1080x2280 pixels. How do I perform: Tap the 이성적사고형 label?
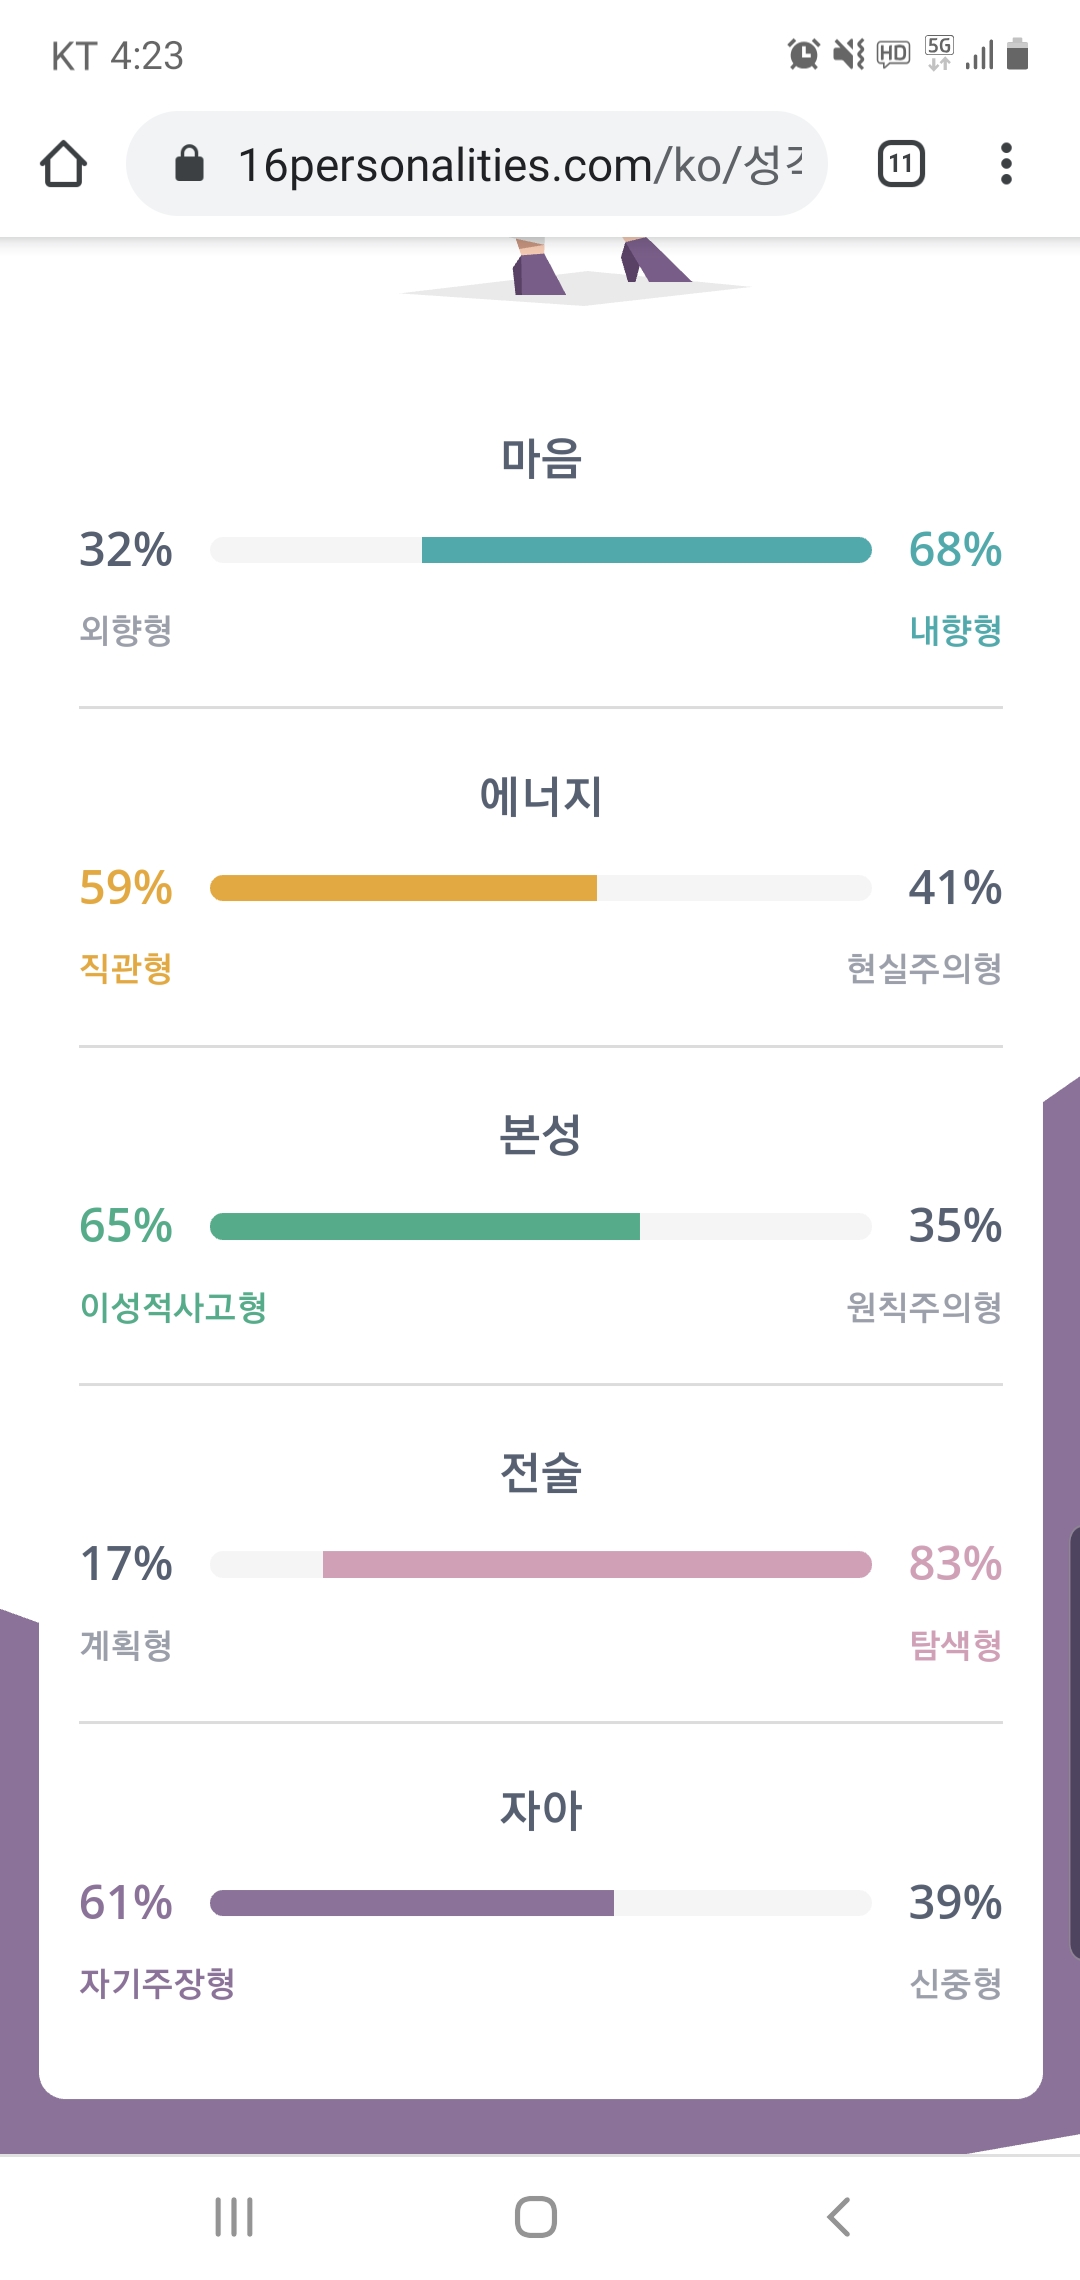tap(173, 1306)
